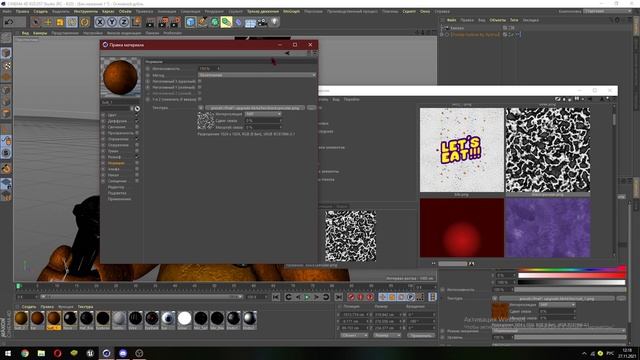Open the Камеры viewport menu
640x360 pixels.
(40, 33)
